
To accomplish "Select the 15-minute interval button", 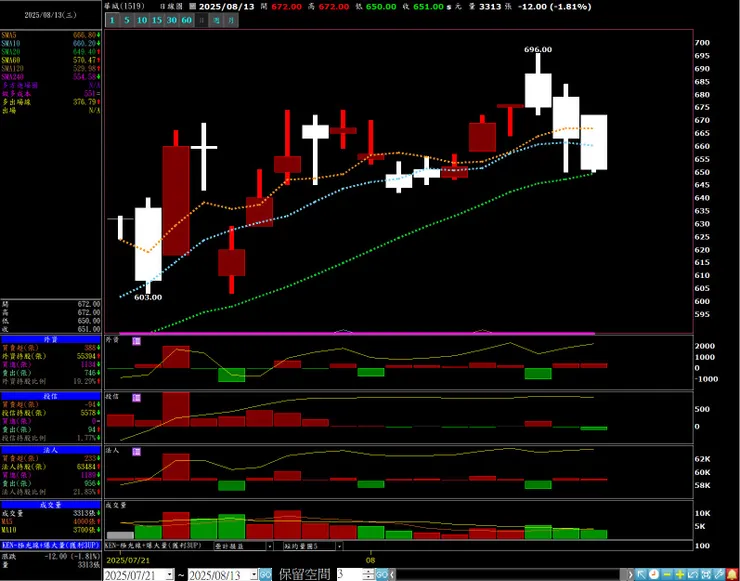I will [157, 20].
